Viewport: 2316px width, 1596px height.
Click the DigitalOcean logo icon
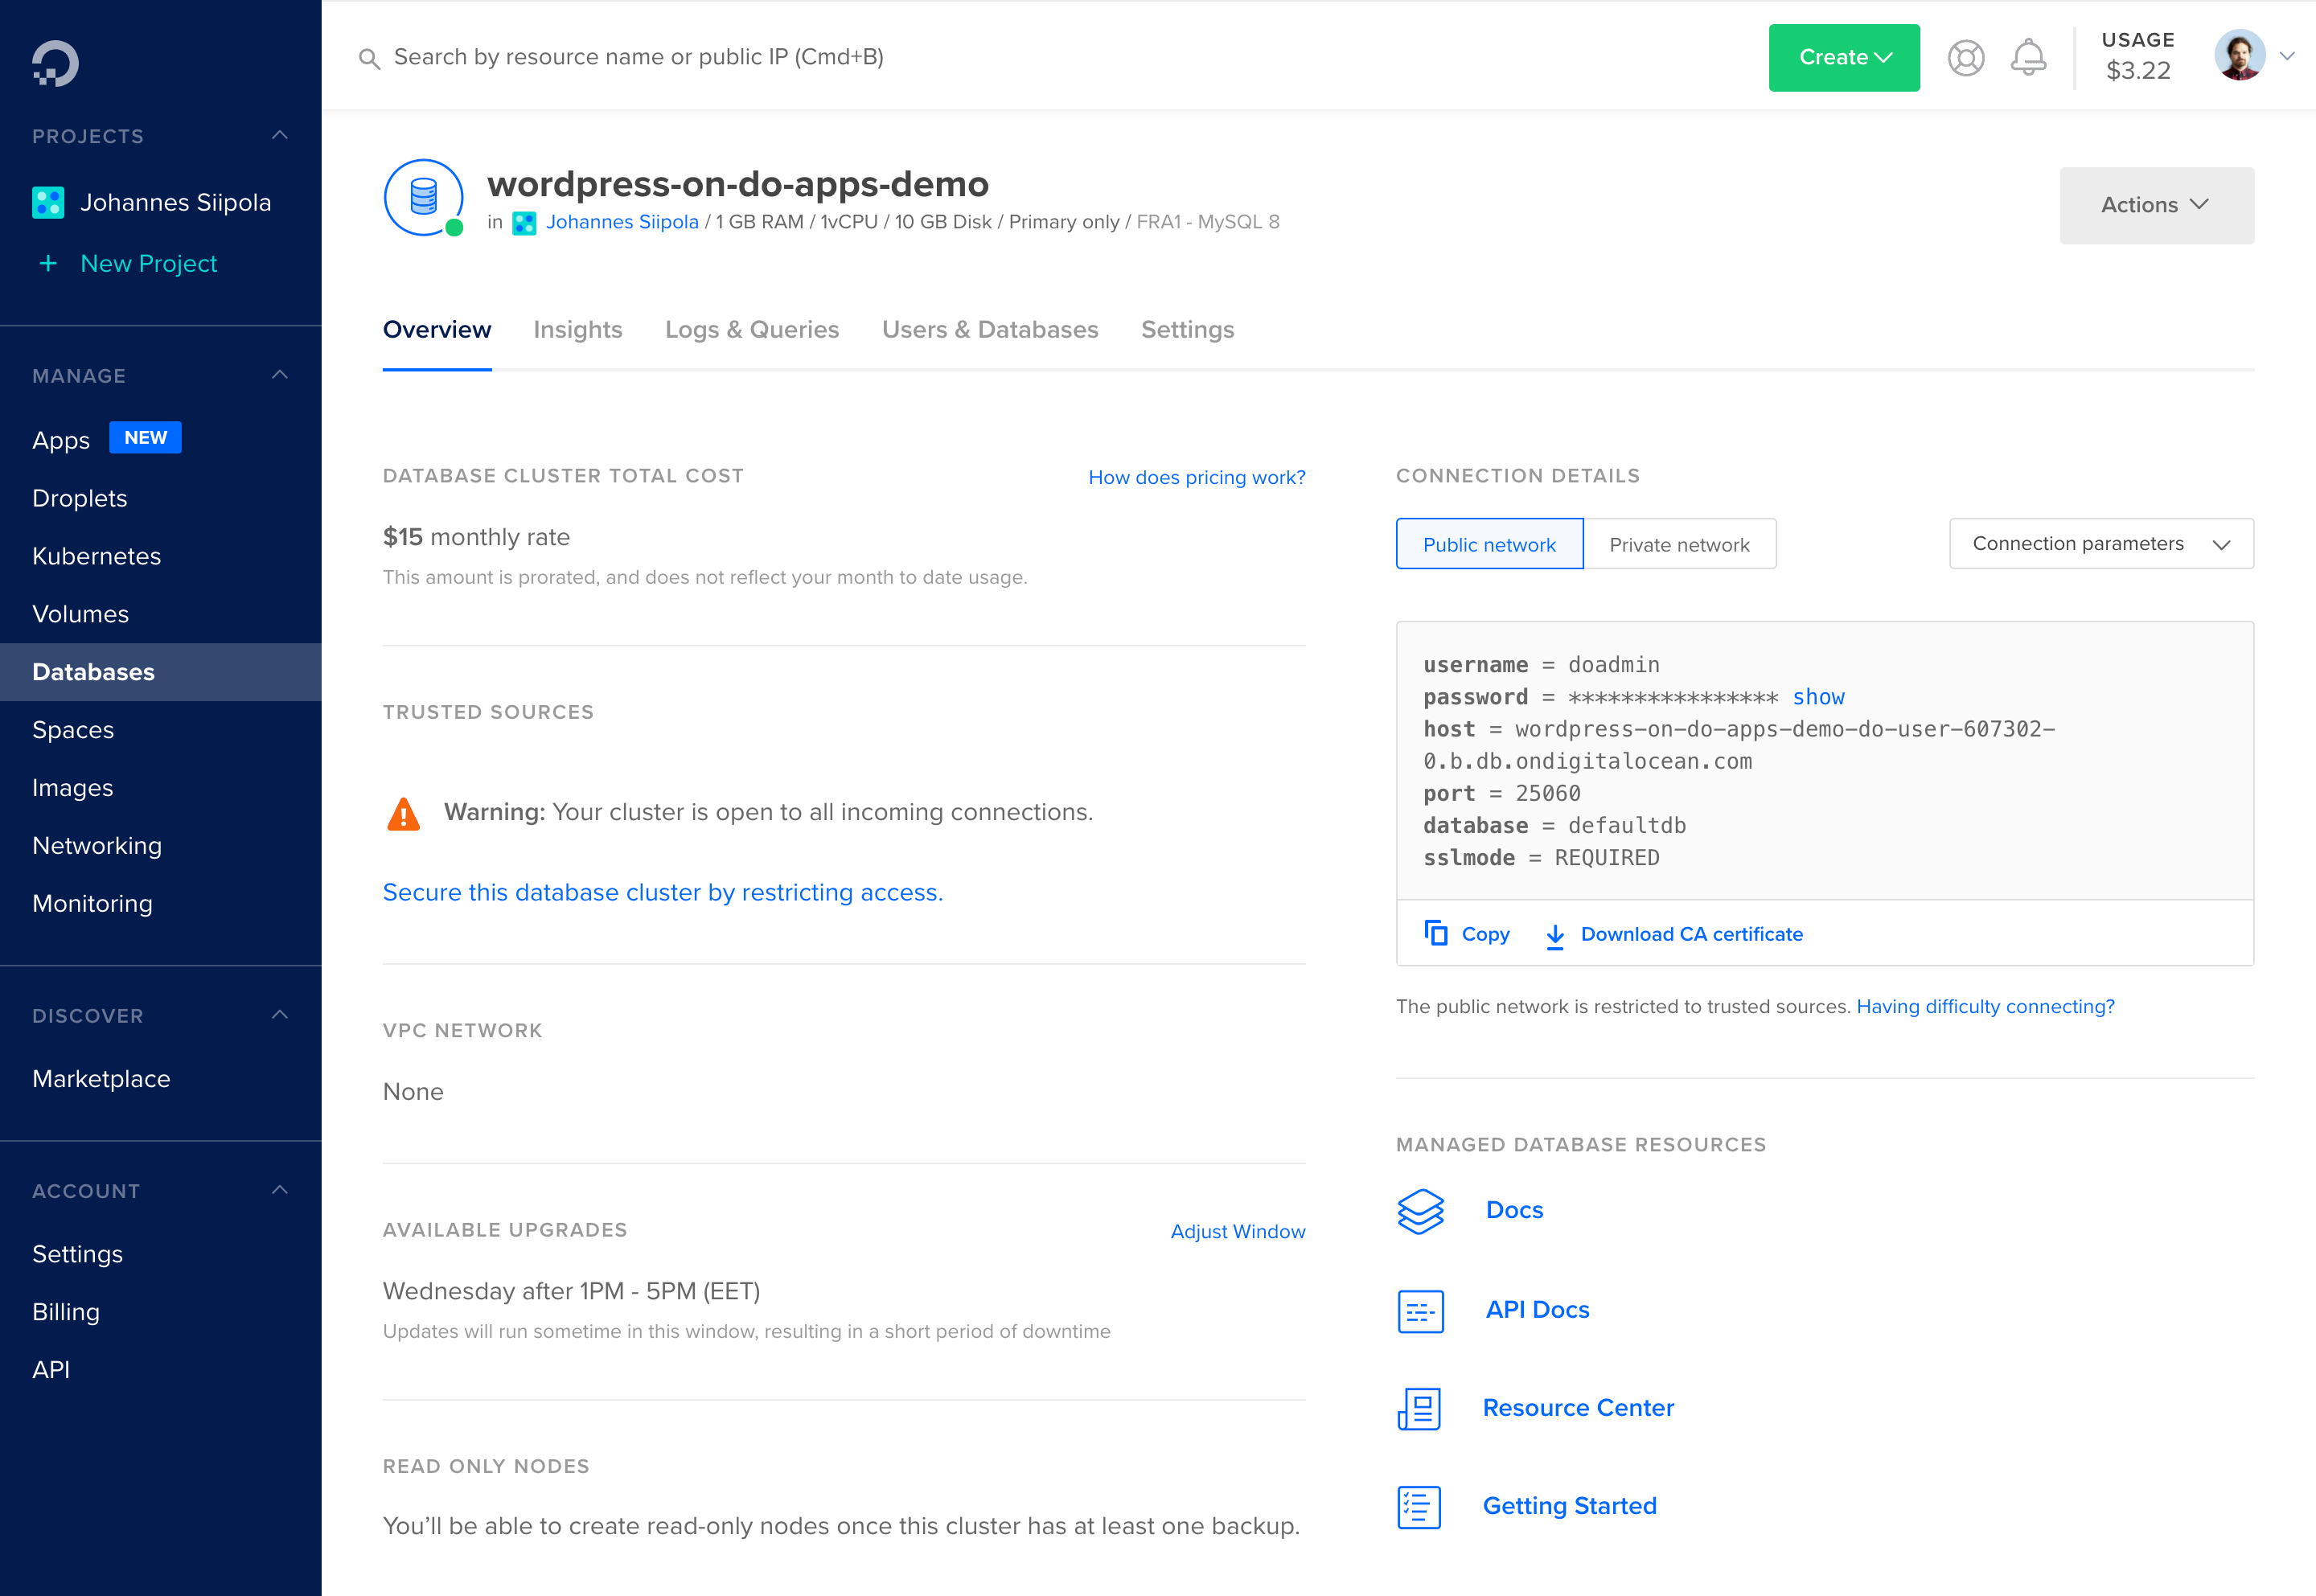(55, 63)
